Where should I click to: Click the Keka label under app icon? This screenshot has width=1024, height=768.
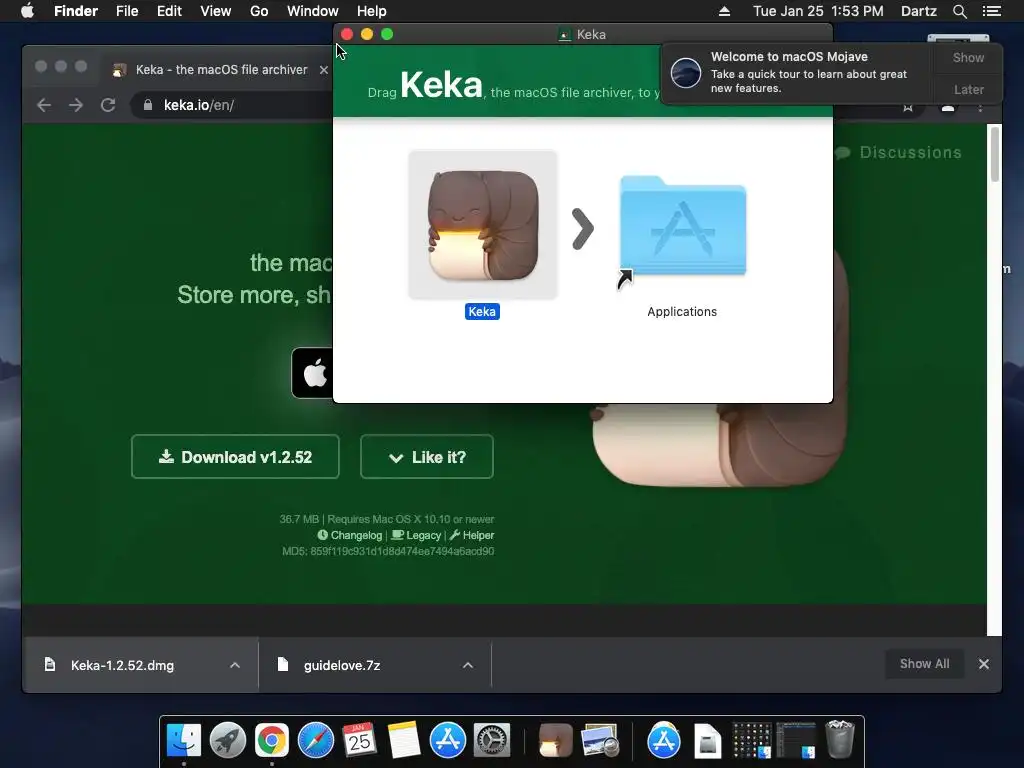point(482,312)
